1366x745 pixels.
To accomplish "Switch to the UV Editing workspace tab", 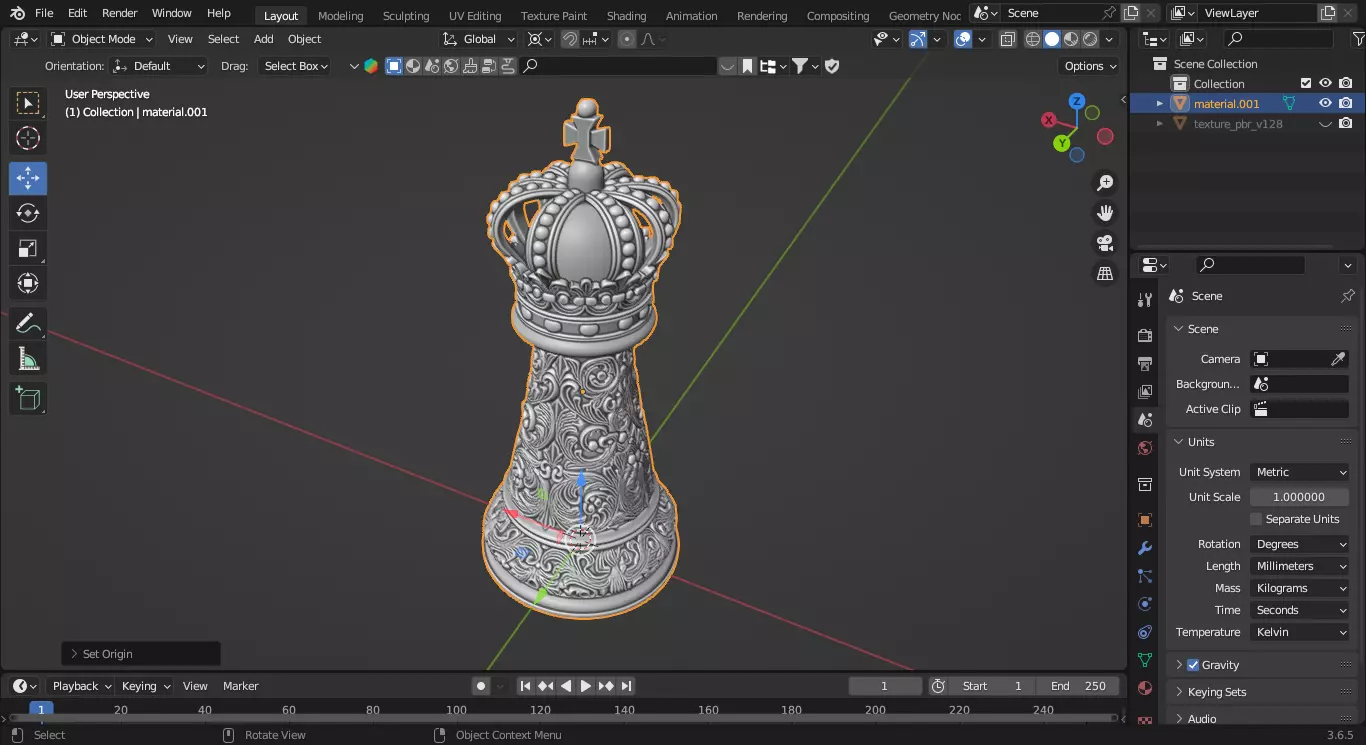I will tap(475, 15).
